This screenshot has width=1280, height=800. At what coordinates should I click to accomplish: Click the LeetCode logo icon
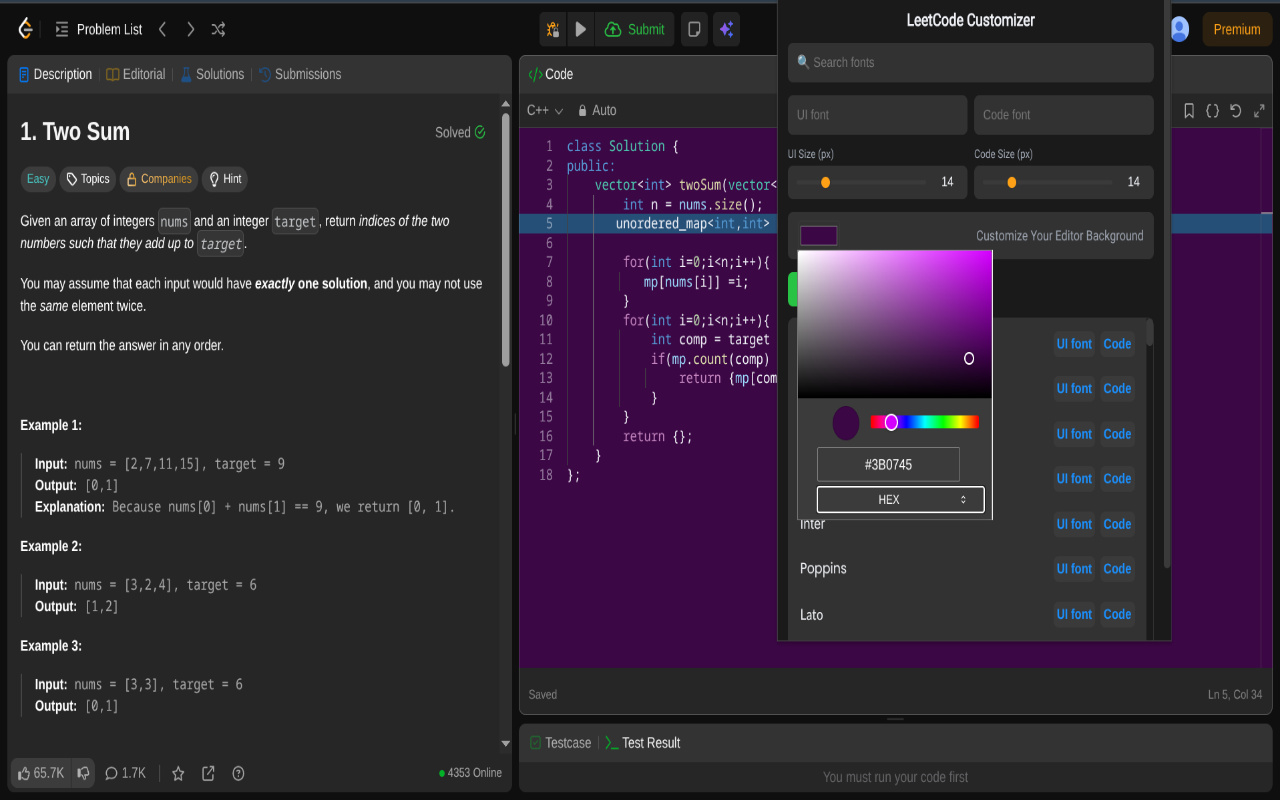[26, 29]
